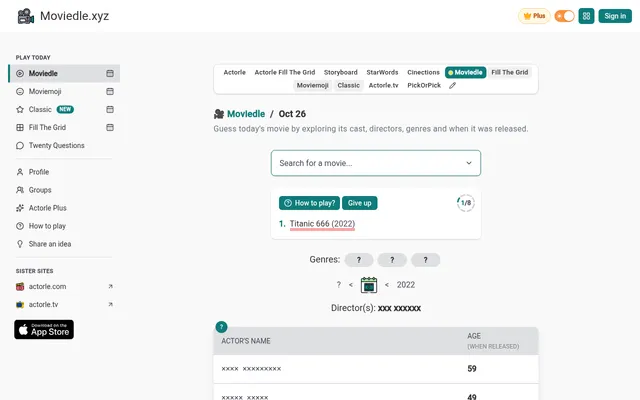Click the Plus subscription badge
This screenshot has height=400, width=640.
click(534, 16)
